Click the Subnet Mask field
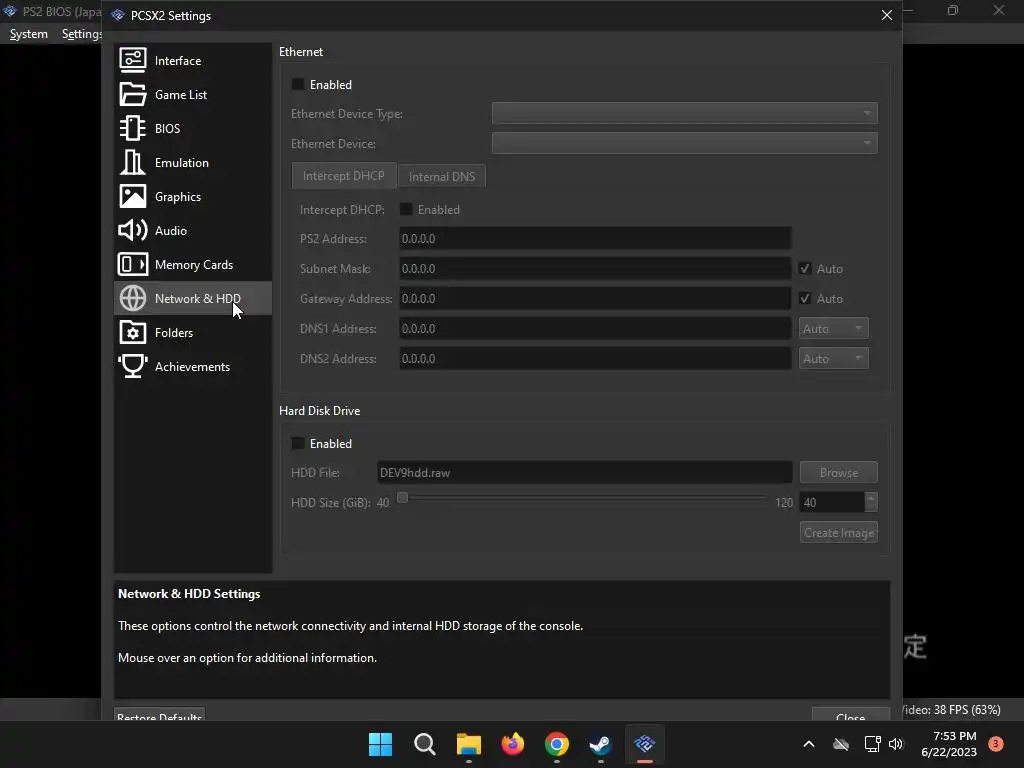 click(x=595, y=268)
